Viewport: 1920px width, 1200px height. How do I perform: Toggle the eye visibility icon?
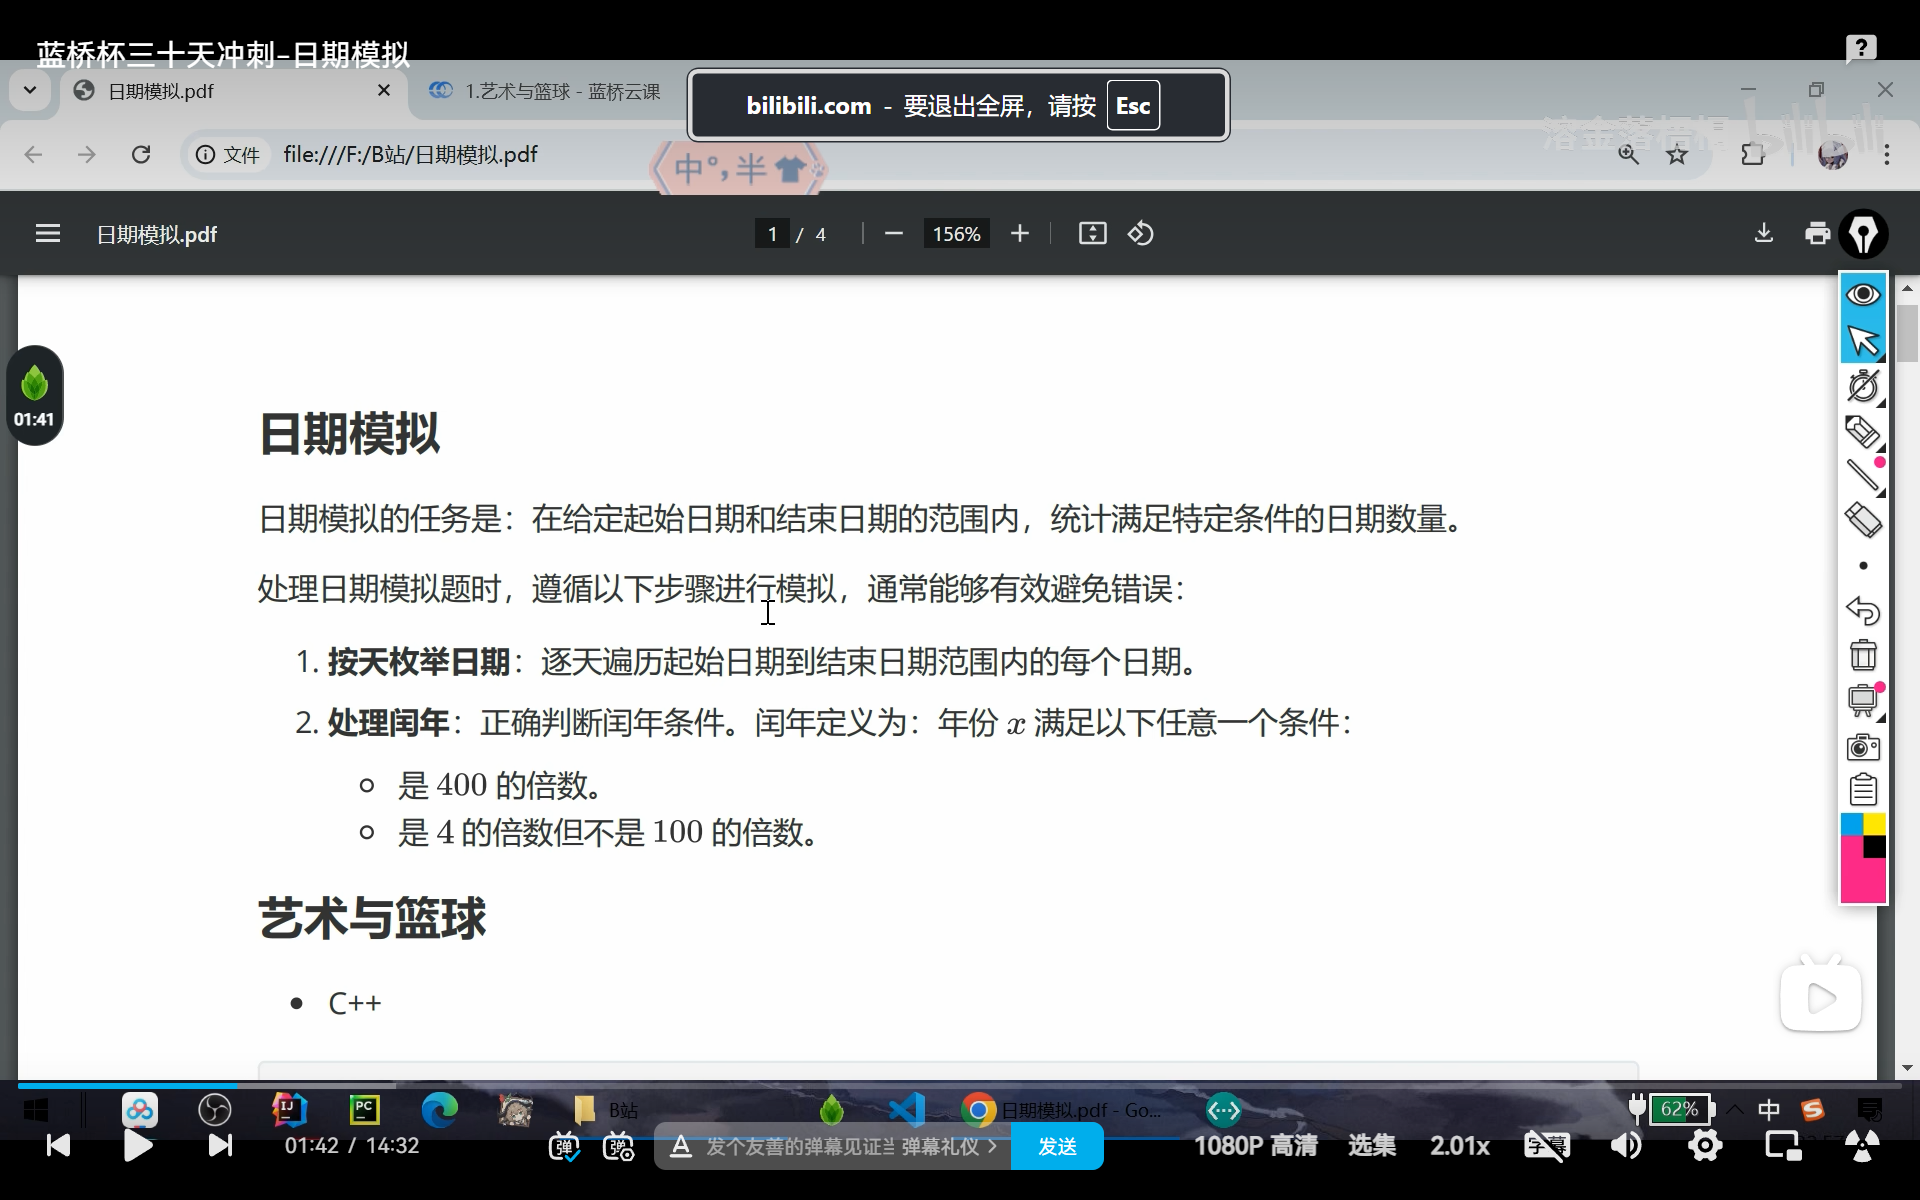pos(1863,295)
